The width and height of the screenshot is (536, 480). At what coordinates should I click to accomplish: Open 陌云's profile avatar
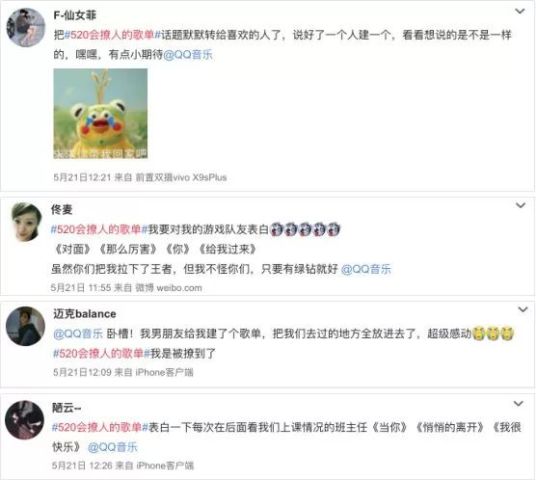pos(25,420)
